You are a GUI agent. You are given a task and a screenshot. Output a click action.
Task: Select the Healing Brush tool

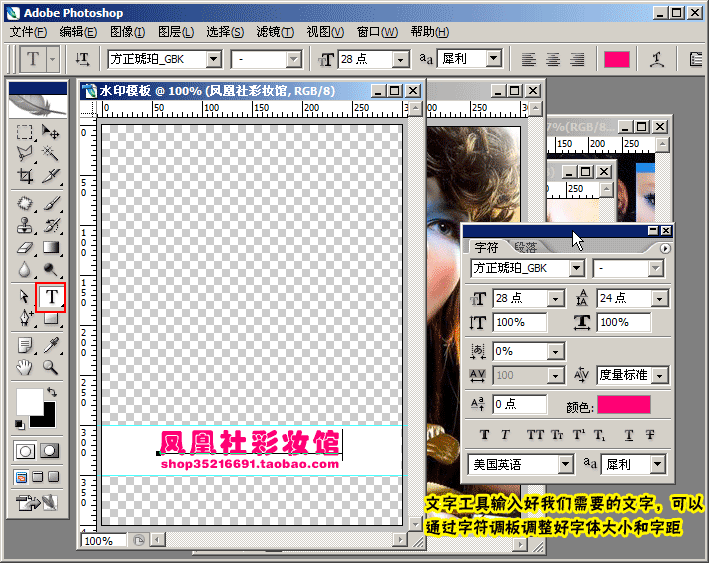(x=24, y=203)
